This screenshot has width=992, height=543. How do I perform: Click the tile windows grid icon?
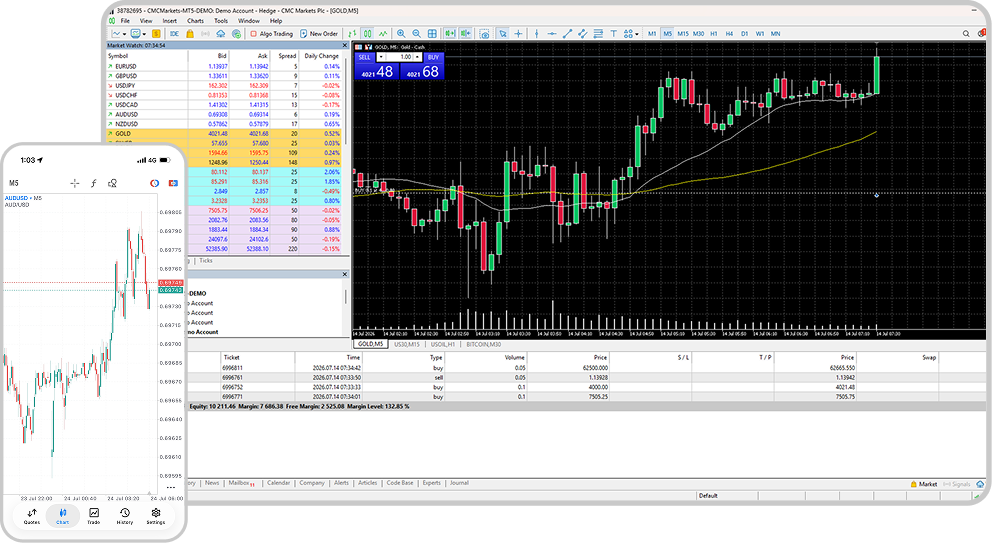pos(432,34)
